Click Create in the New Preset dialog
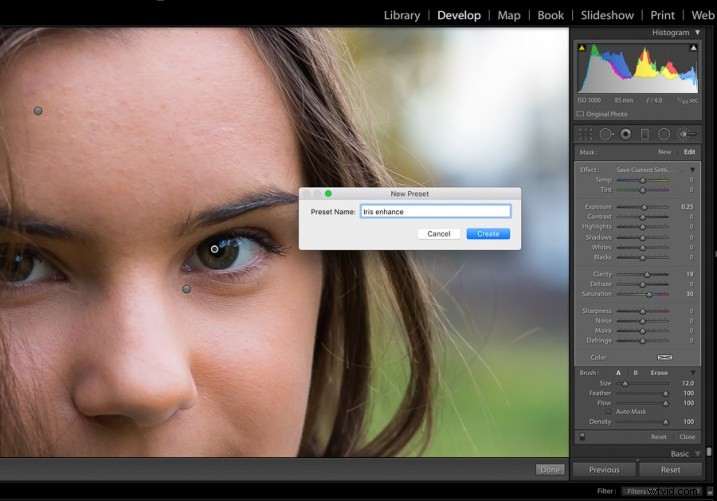The image size is (717, 501). (x=488, y=234)
